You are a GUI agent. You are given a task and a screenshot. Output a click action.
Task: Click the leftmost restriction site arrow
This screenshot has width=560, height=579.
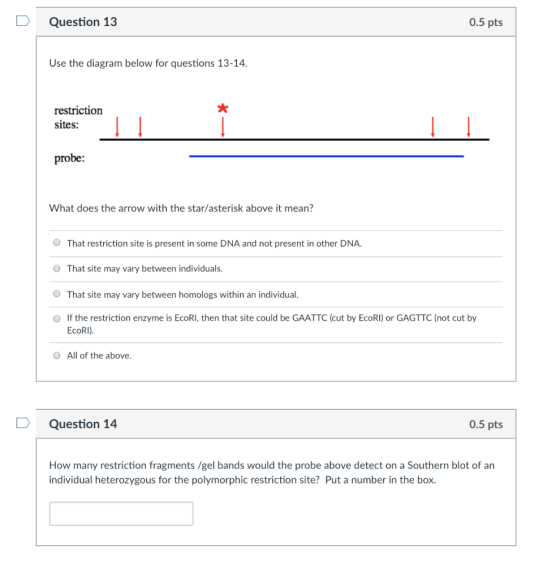(117, 127)
